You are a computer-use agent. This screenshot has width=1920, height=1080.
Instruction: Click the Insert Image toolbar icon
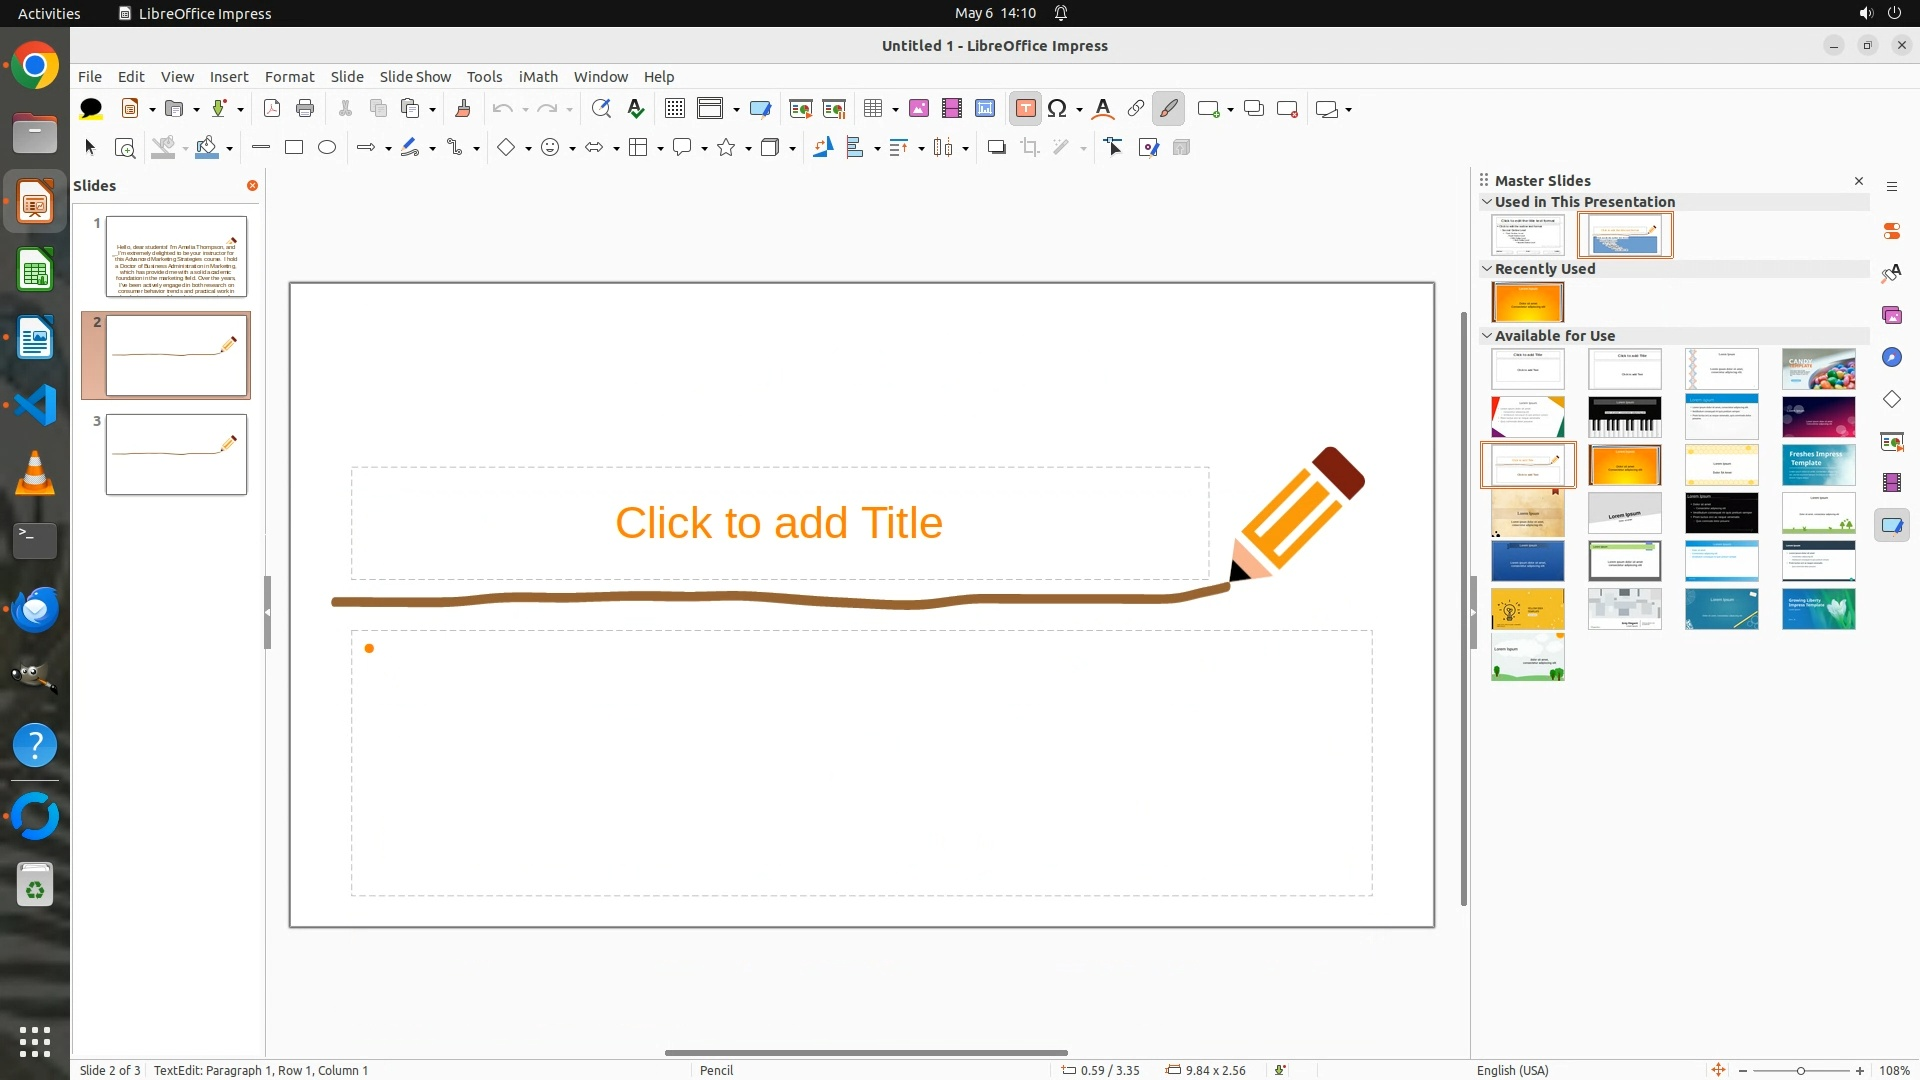coord(918,109)
